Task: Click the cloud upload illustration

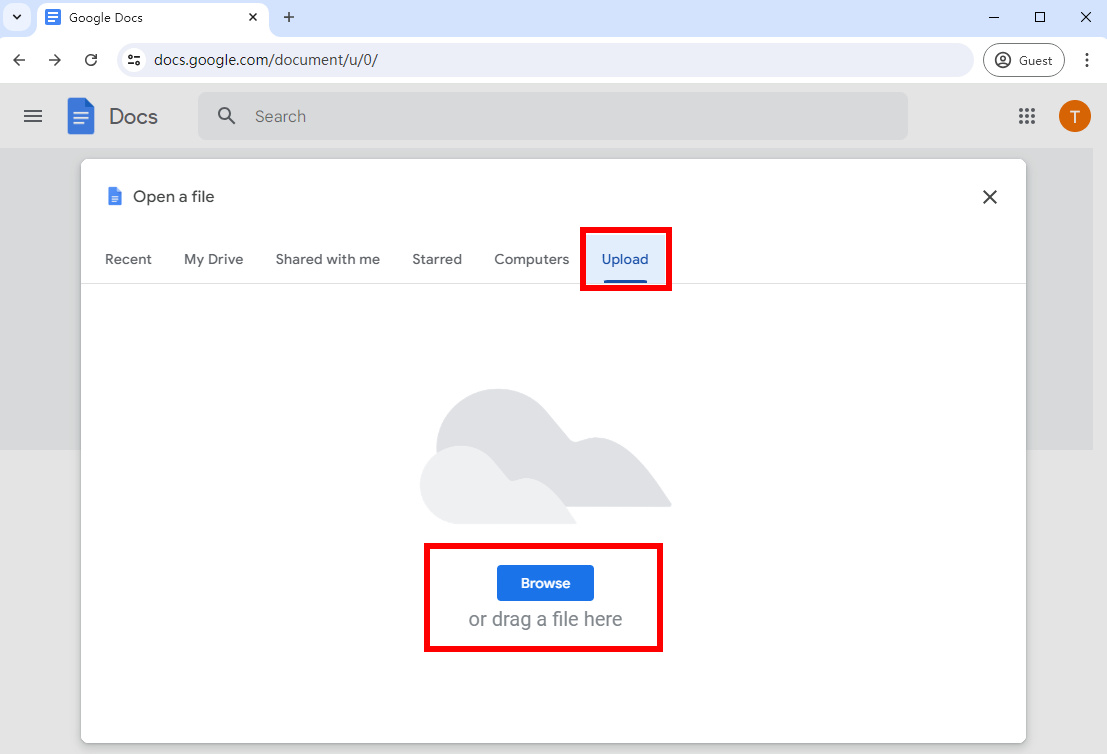Action: click(x=546, y=456)
